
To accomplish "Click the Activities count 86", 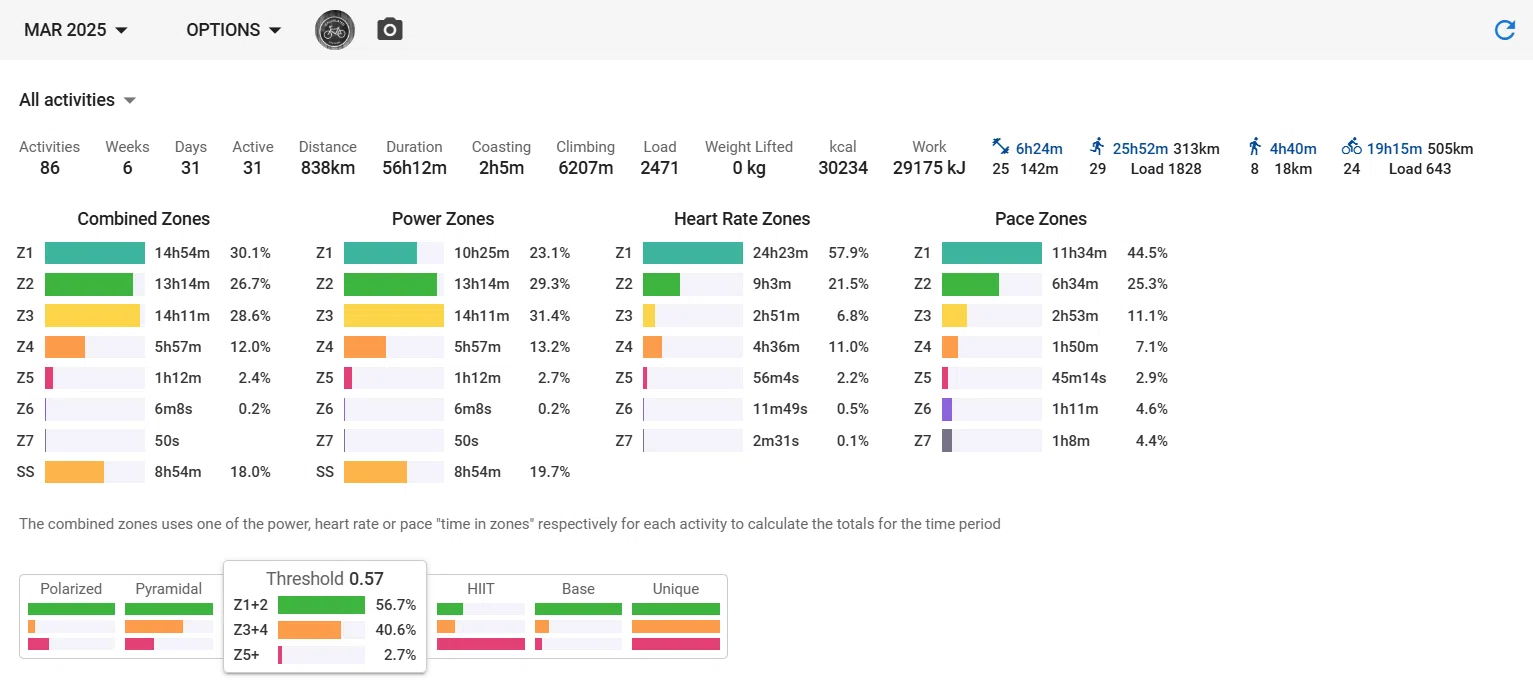I will pos(50,168).
